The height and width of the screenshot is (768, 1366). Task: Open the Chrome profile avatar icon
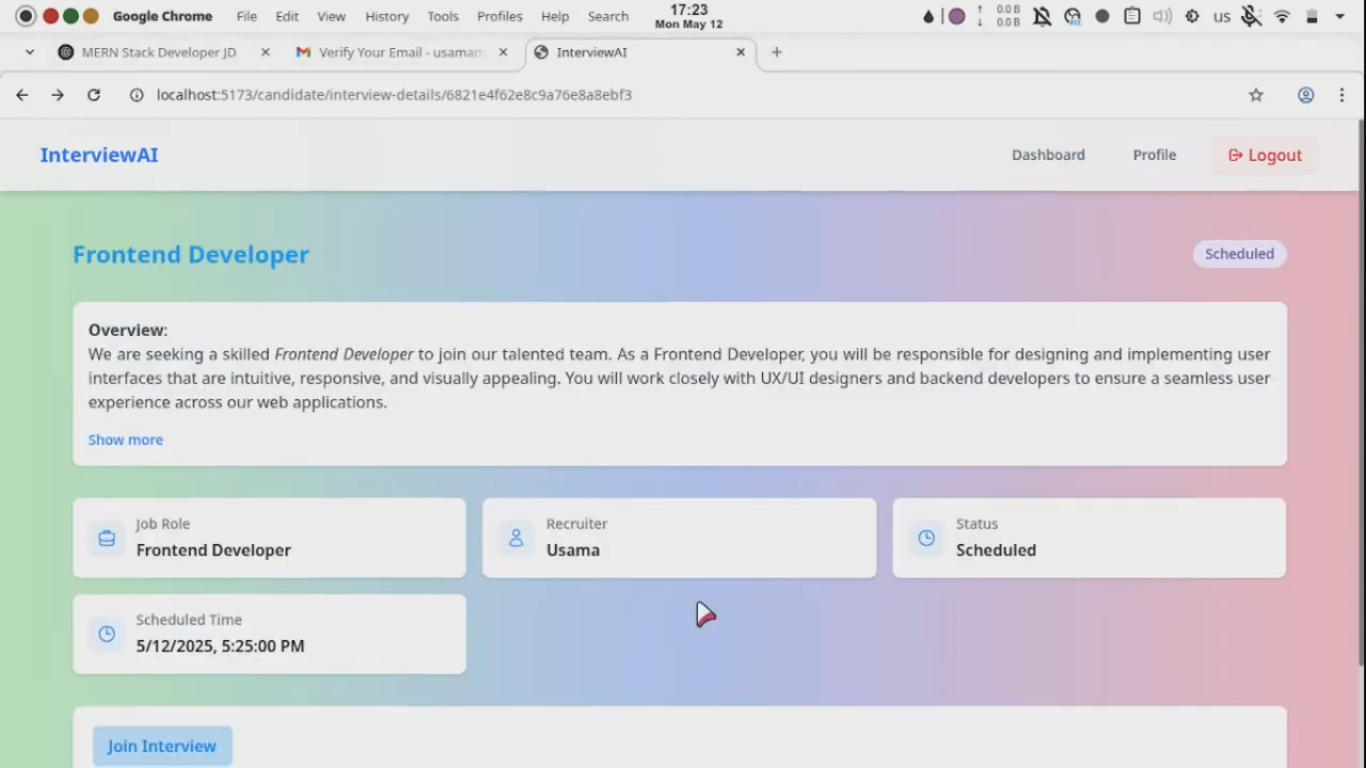pos(1306,95)
